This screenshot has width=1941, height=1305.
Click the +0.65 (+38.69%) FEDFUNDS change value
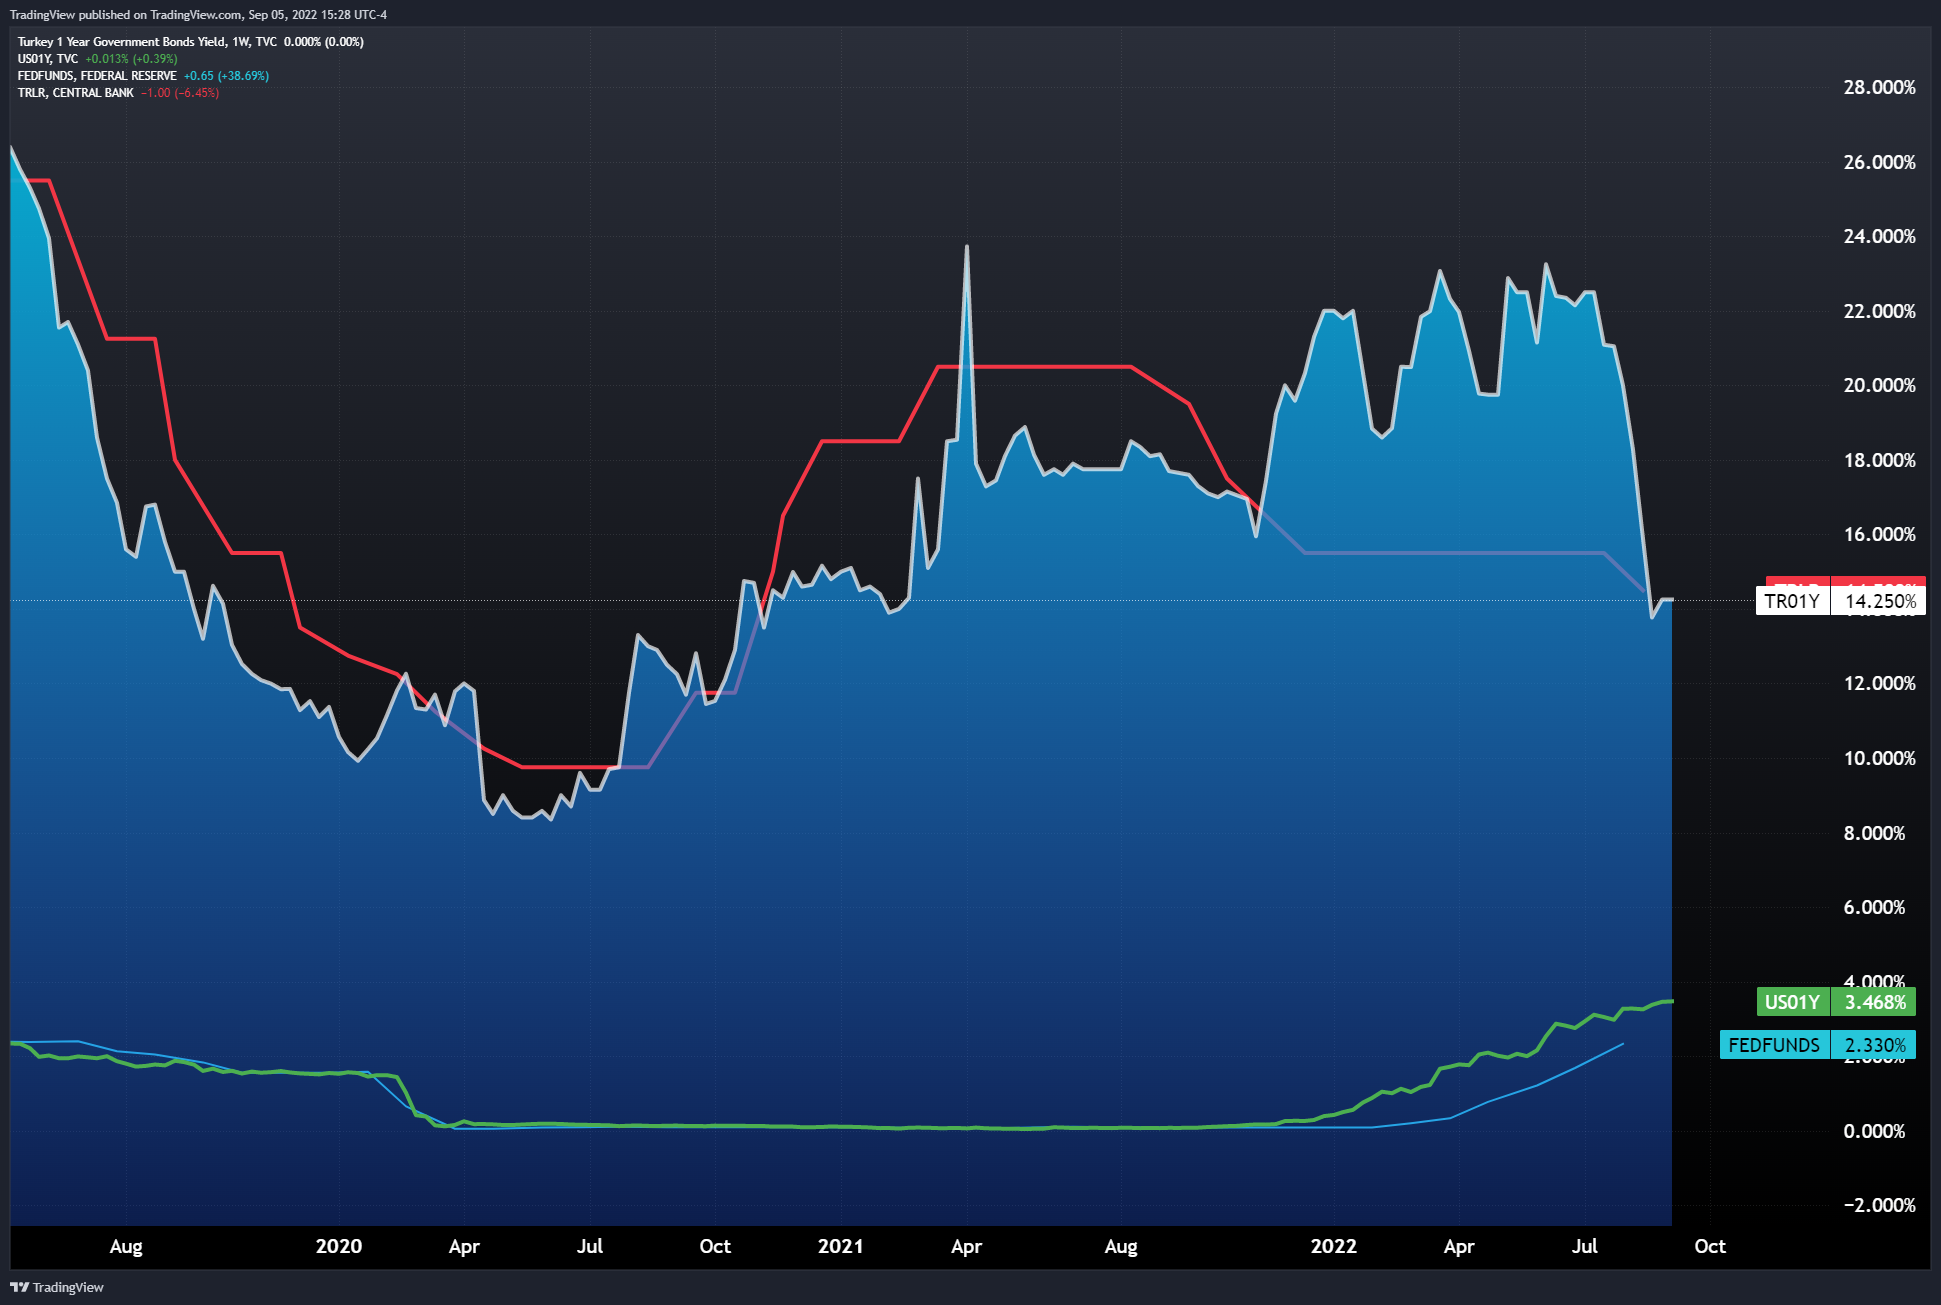[226, 76]
